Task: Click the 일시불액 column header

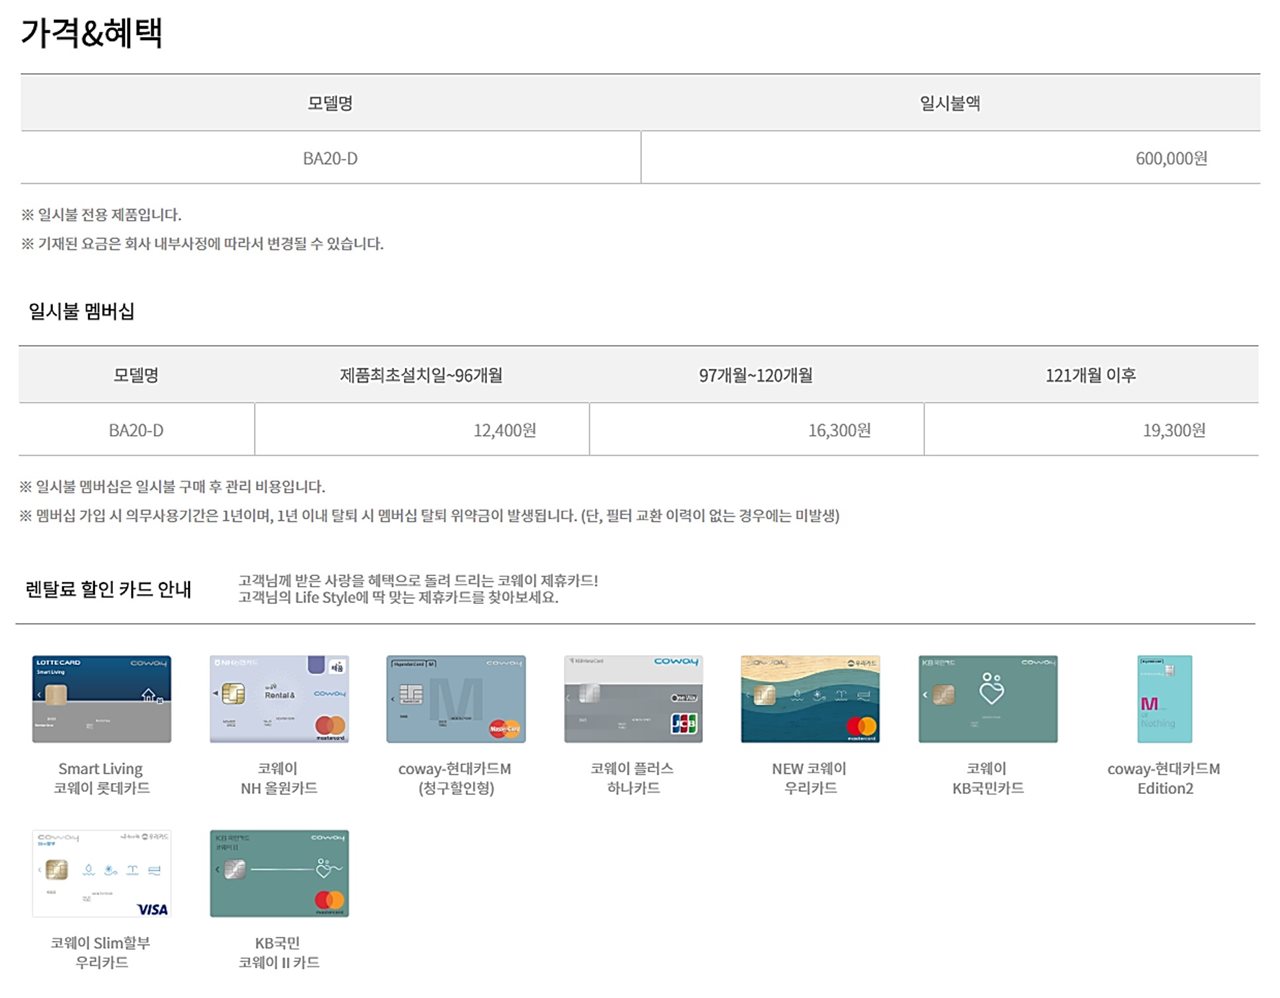Action: 950,103
